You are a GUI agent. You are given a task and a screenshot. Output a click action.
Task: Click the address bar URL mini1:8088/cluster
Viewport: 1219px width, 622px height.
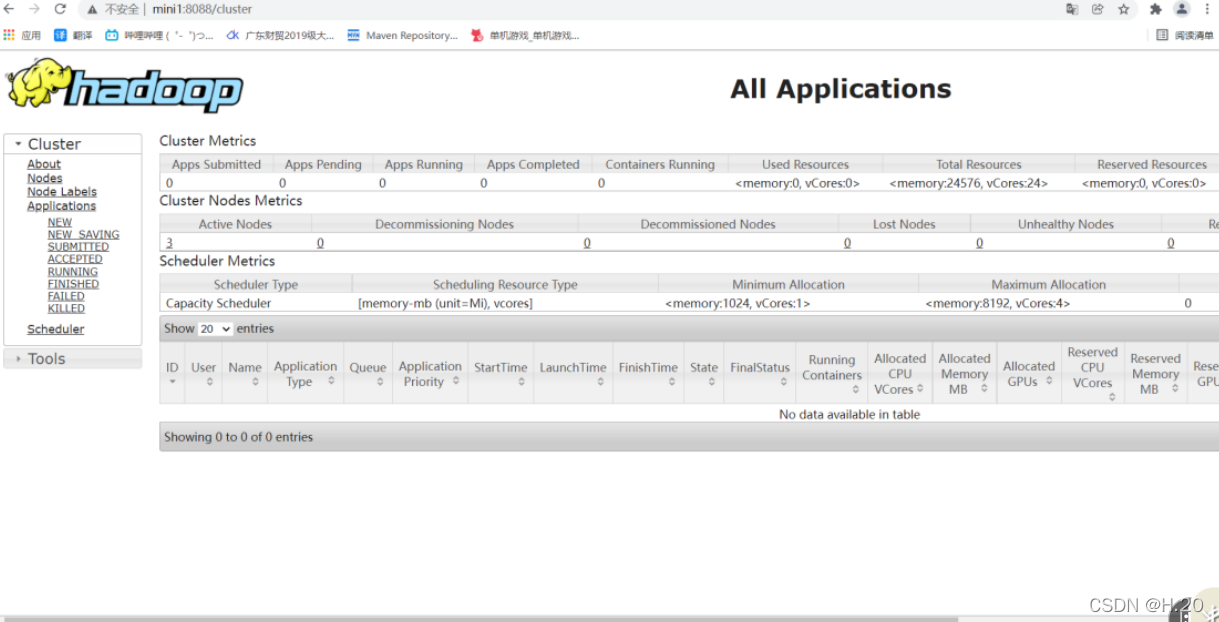tap(202, 9)
